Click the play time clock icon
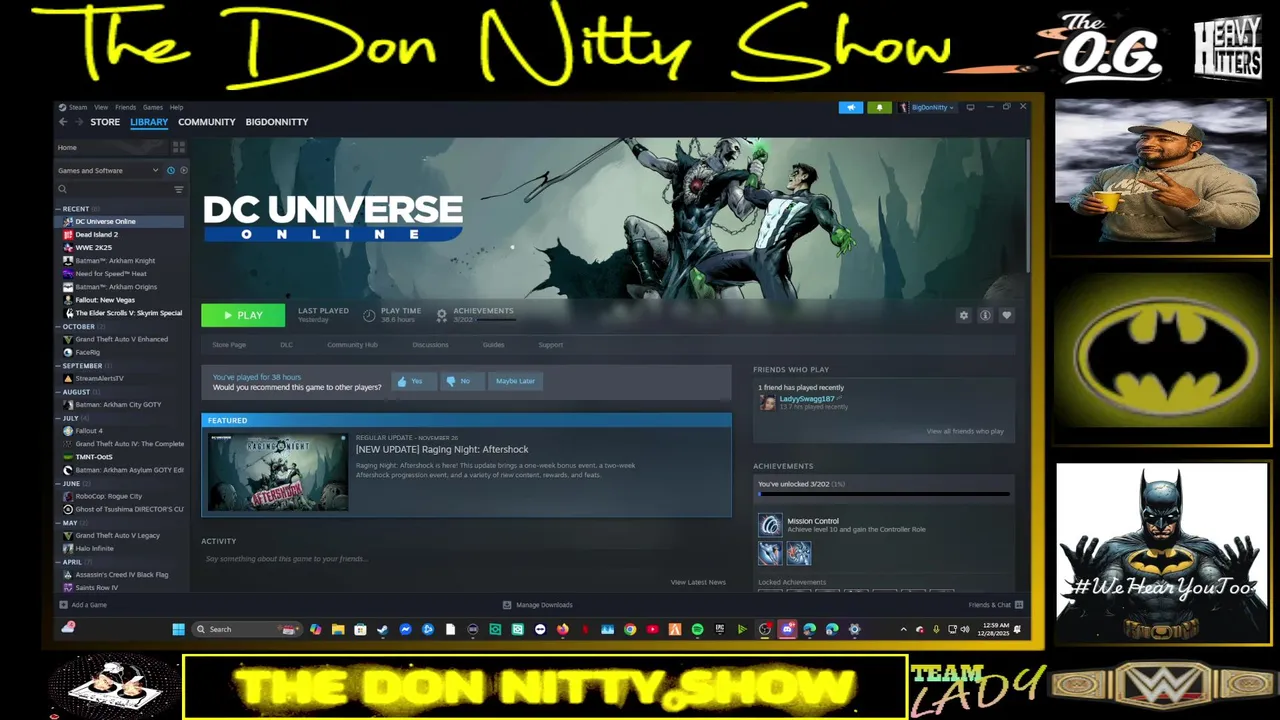The image size is (1280, 720). [369, 315]
